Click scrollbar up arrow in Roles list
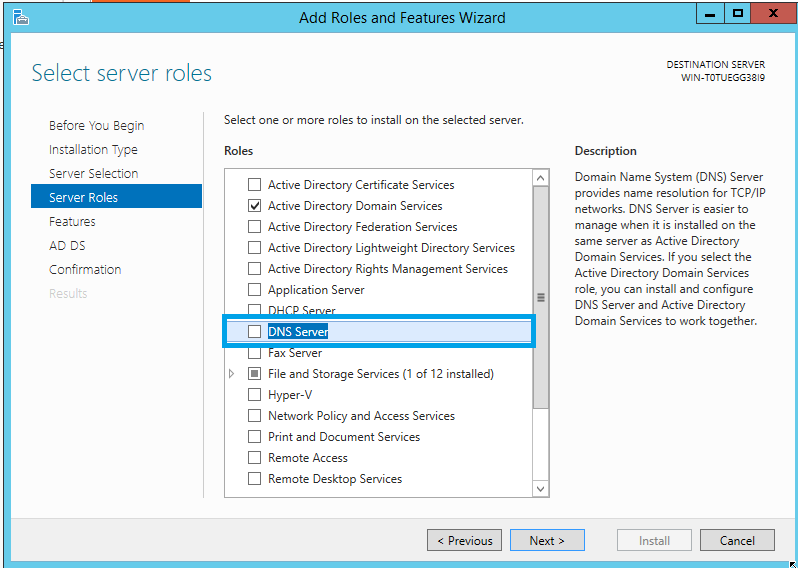This screenshot has height=568, width=798. pos(540,178)
